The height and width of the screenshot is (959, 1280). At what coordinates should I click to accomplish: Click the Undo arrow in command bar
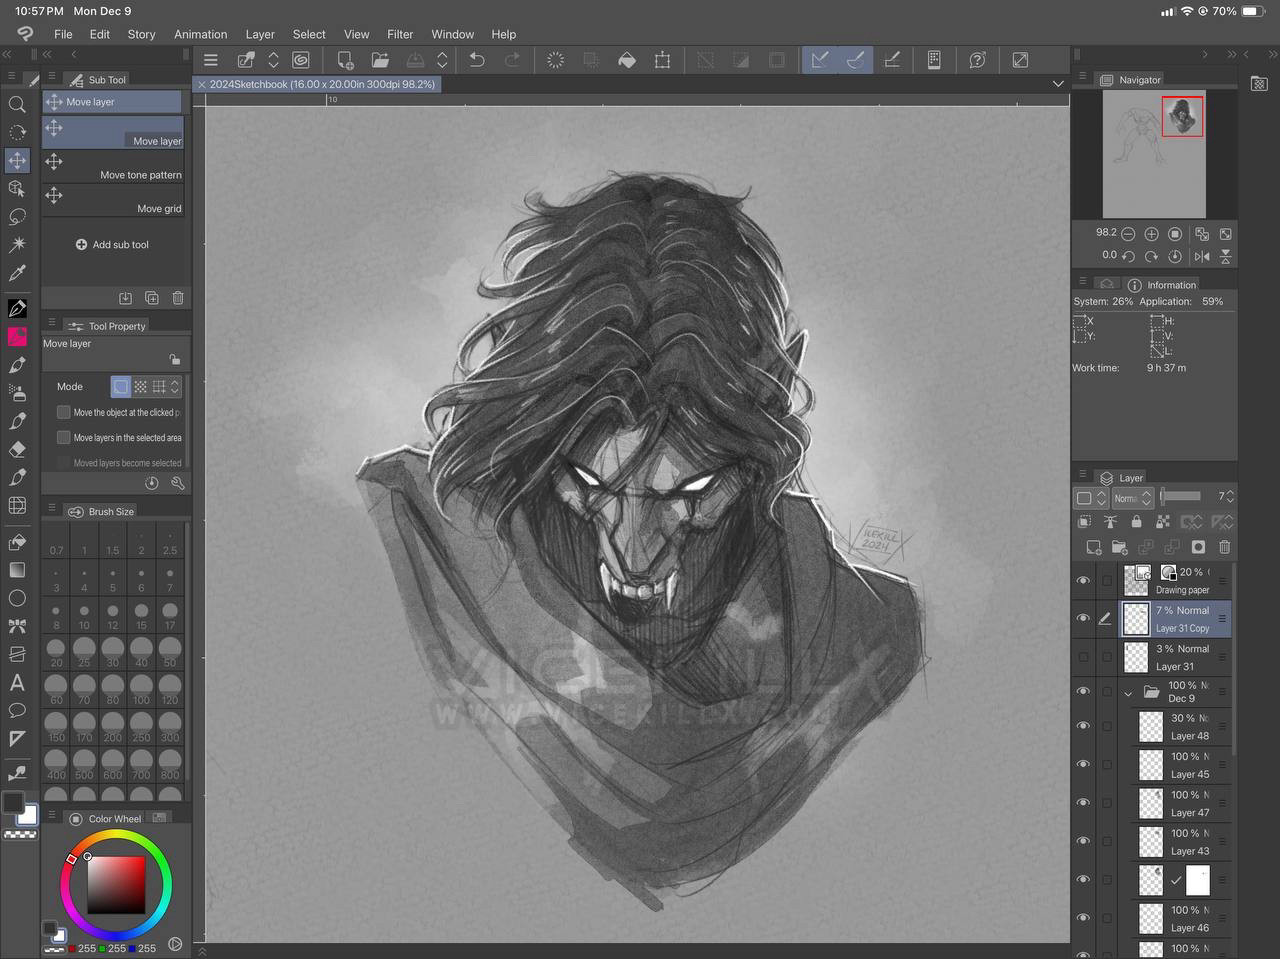coord(477,60)
